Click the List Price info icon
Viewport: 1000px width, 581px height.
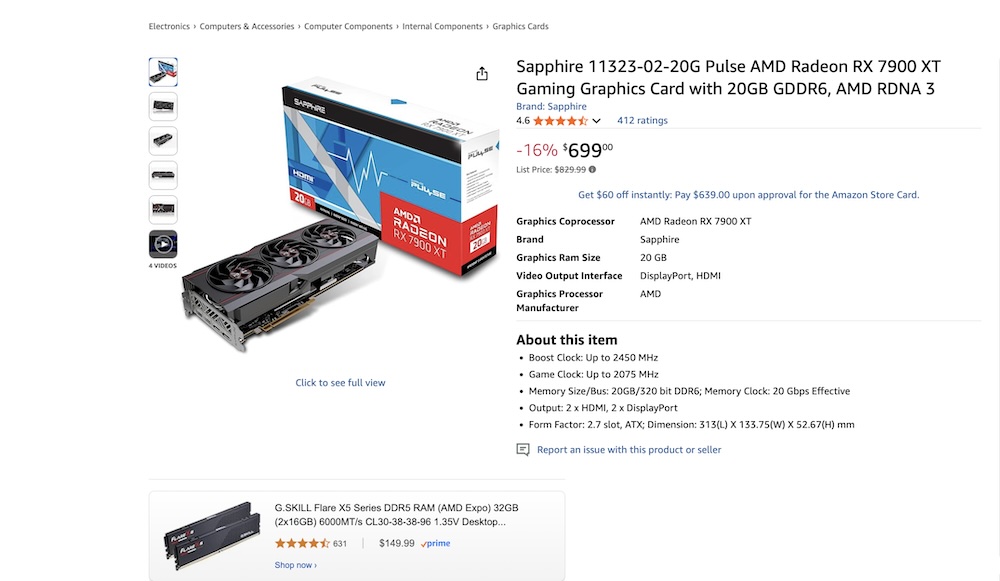[592, 170]
